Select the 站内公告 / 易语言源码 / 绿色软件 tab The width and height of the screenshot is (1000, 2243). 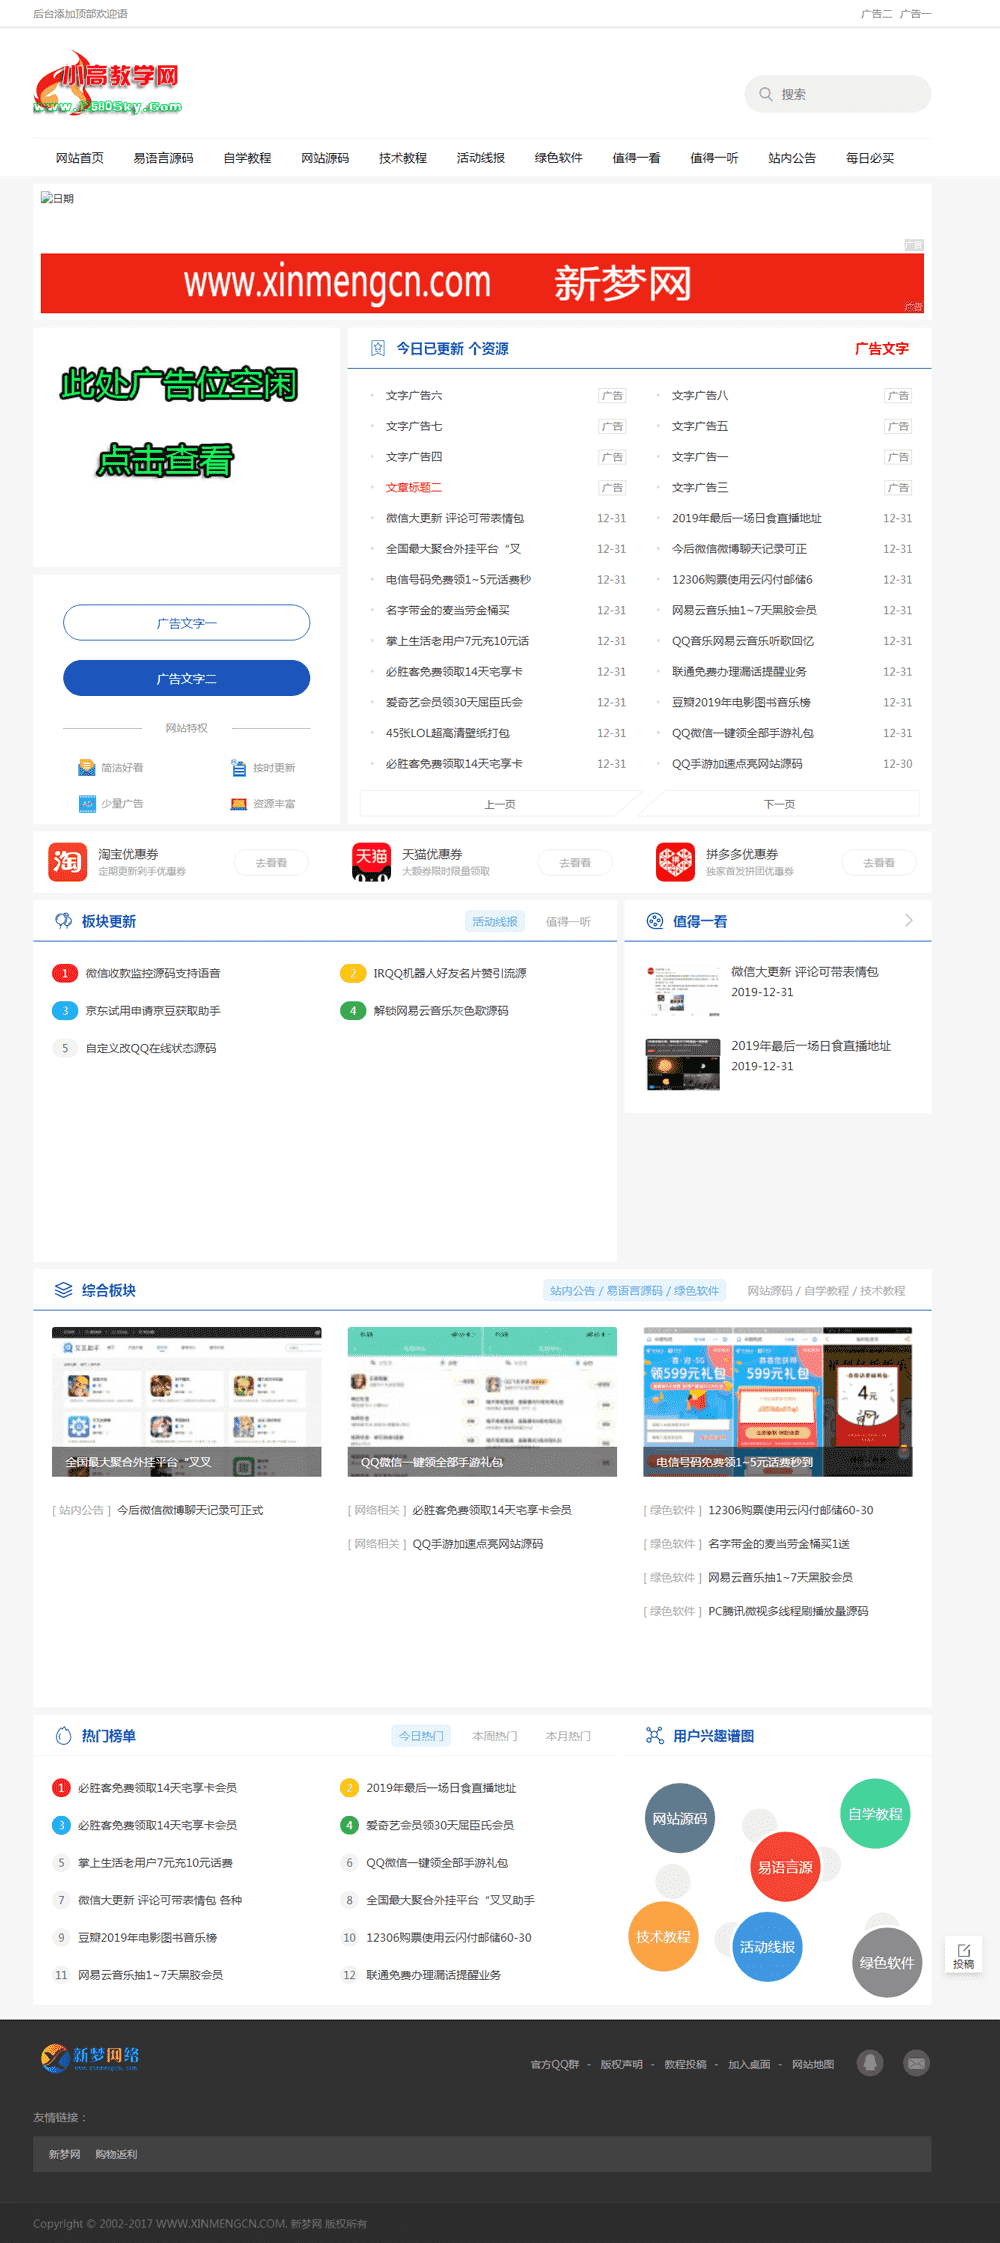[634, 1291]
